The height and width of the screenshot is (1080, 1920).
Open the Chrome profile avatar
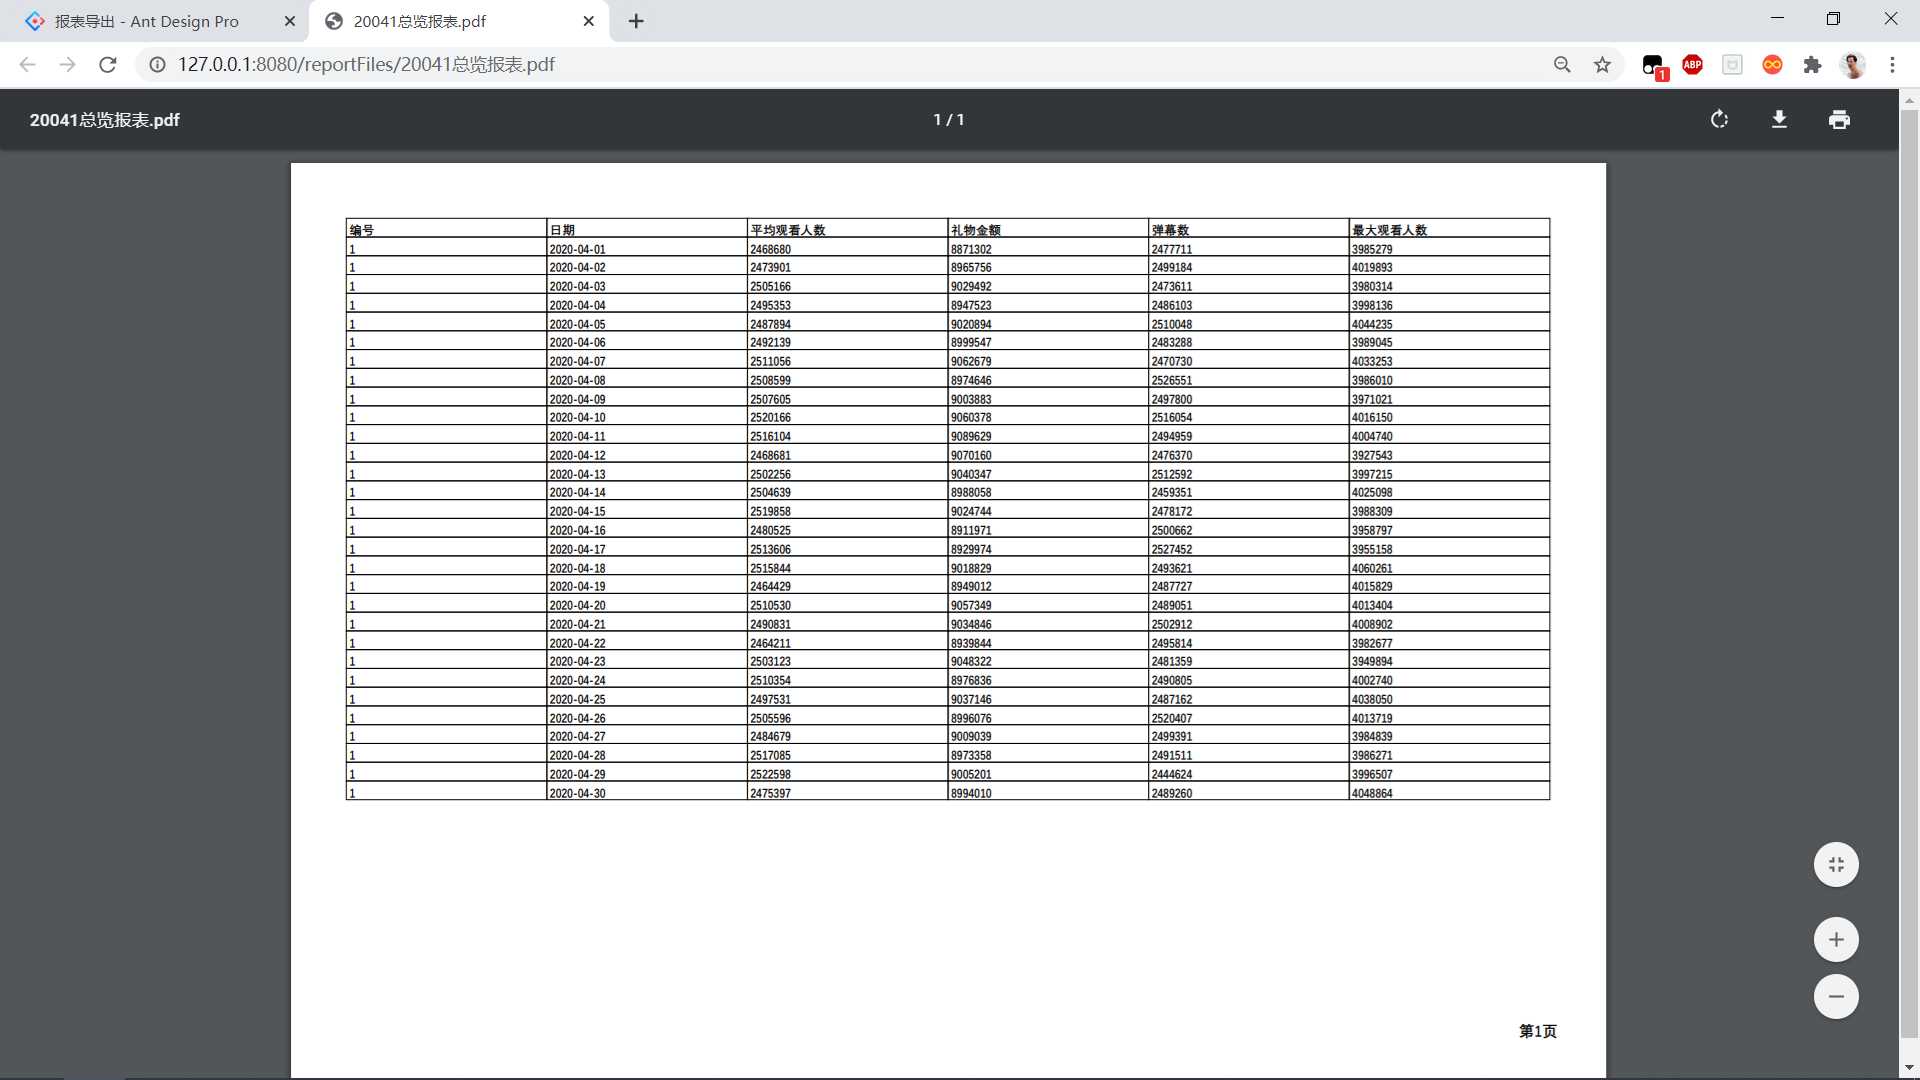[1853, 64]
